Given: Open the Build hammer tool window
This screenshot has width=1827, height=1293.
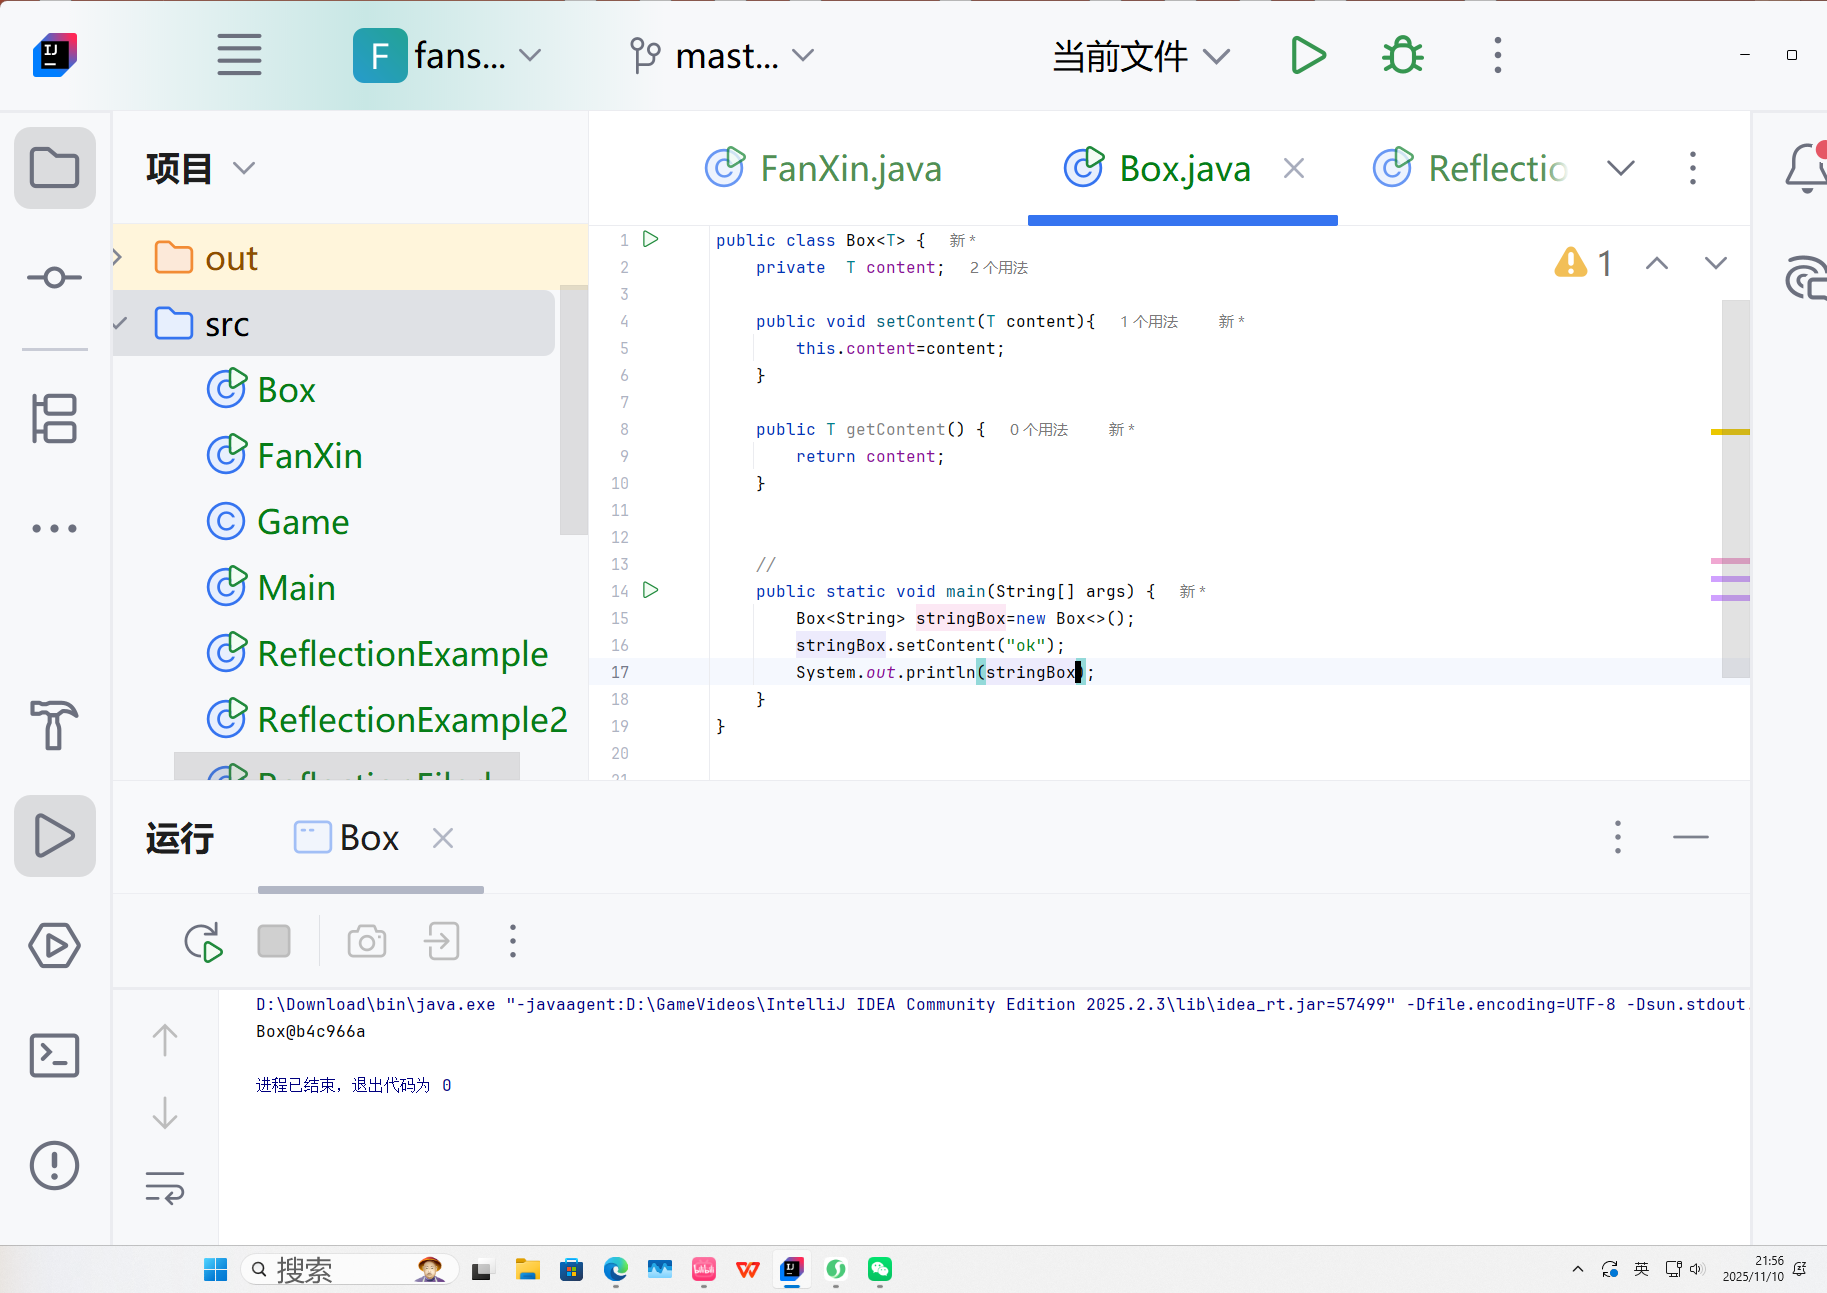Looking at the screenshot, I should tap(55, 724).
